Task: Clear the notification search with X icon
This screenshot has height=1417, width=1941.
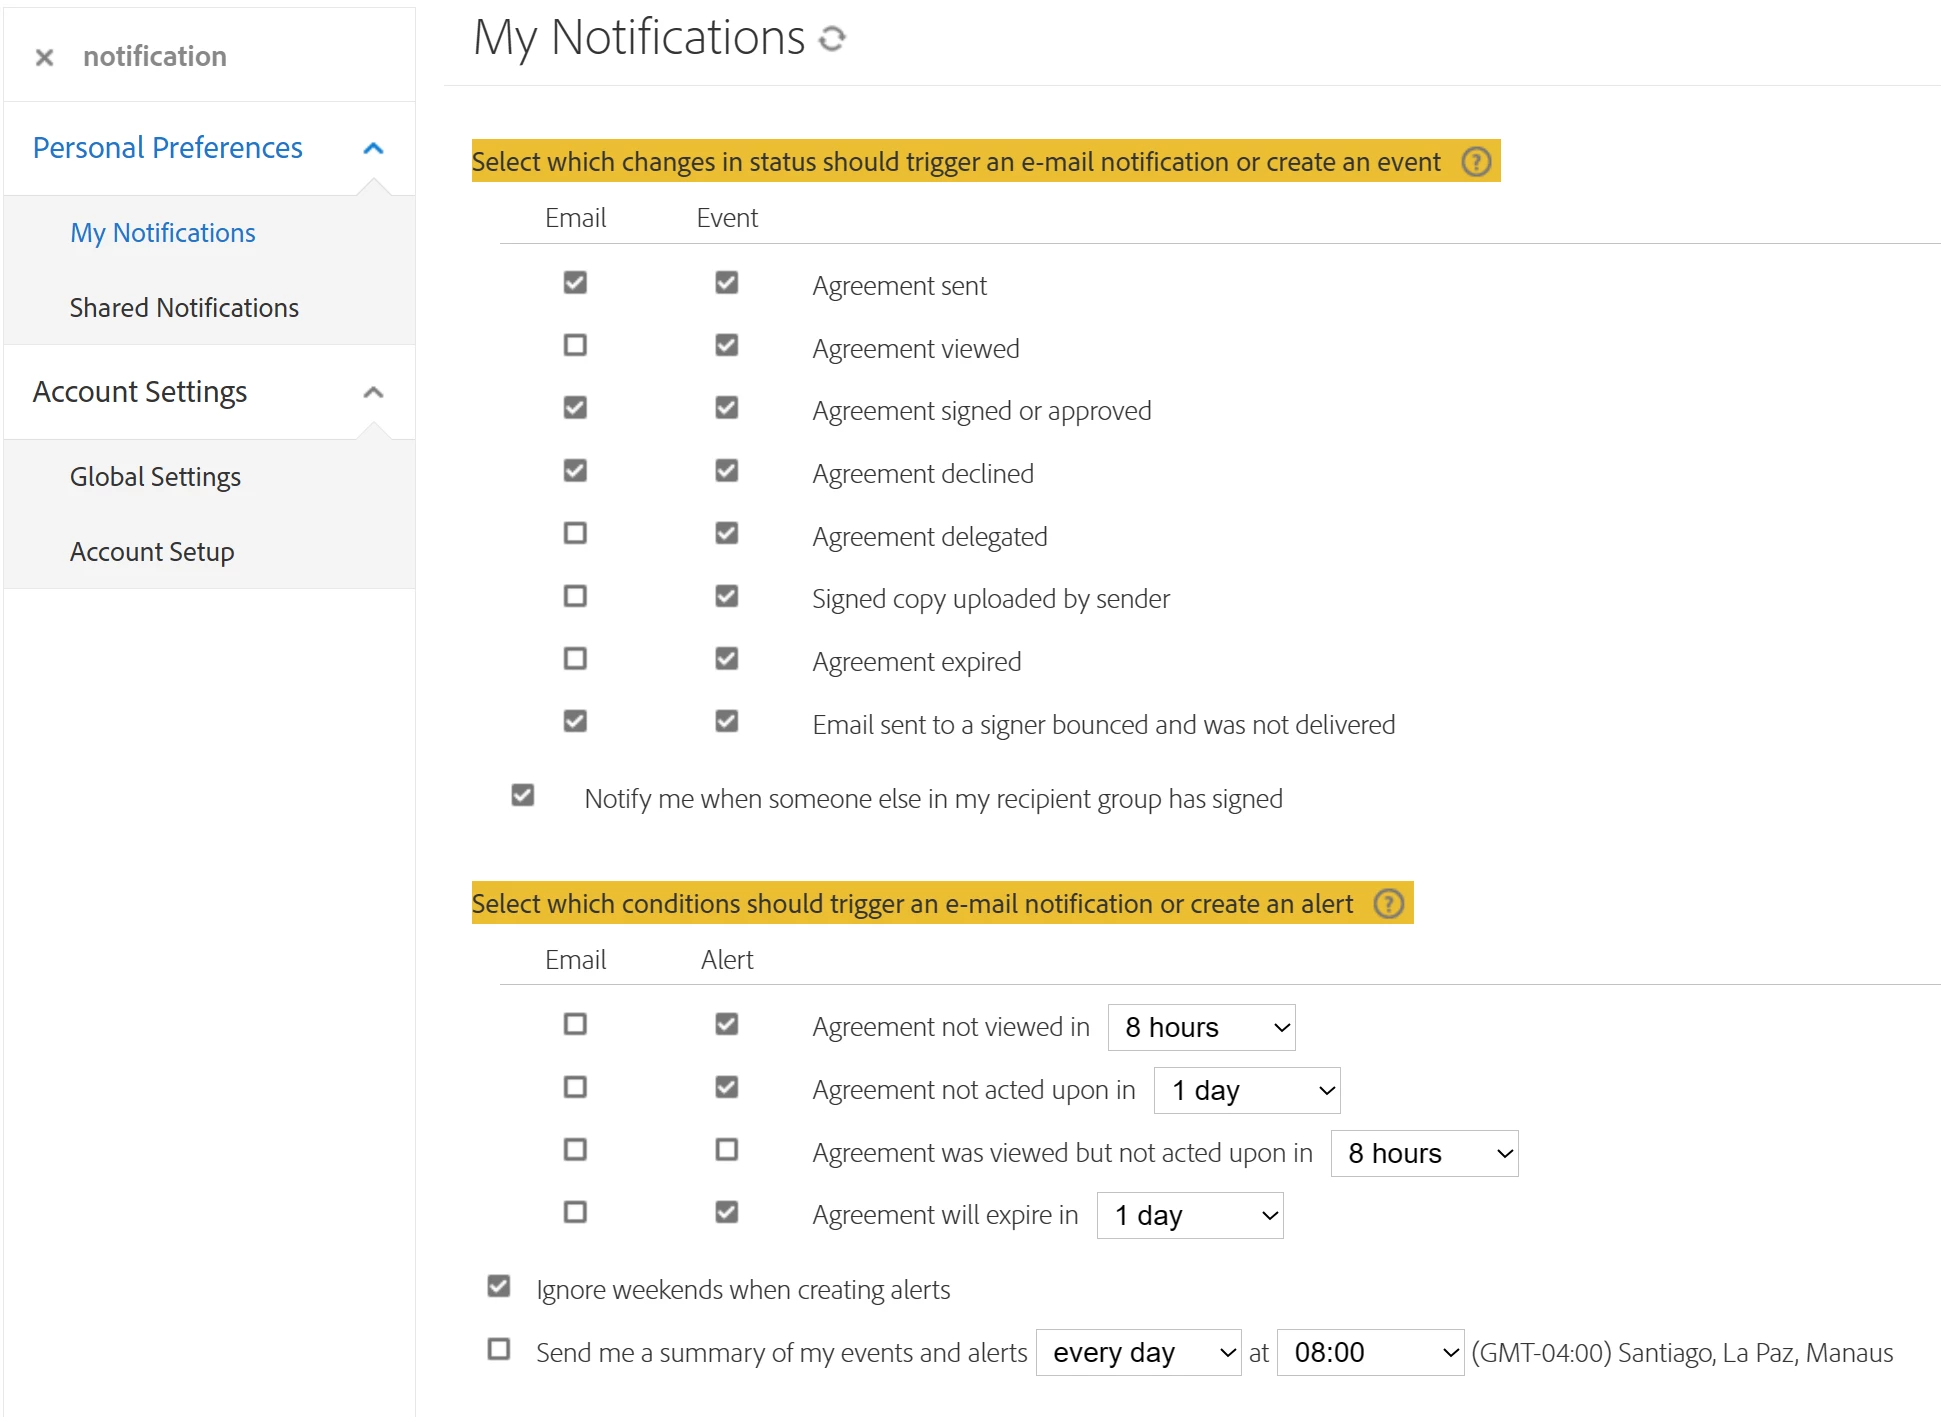Action: coord(44,57)
